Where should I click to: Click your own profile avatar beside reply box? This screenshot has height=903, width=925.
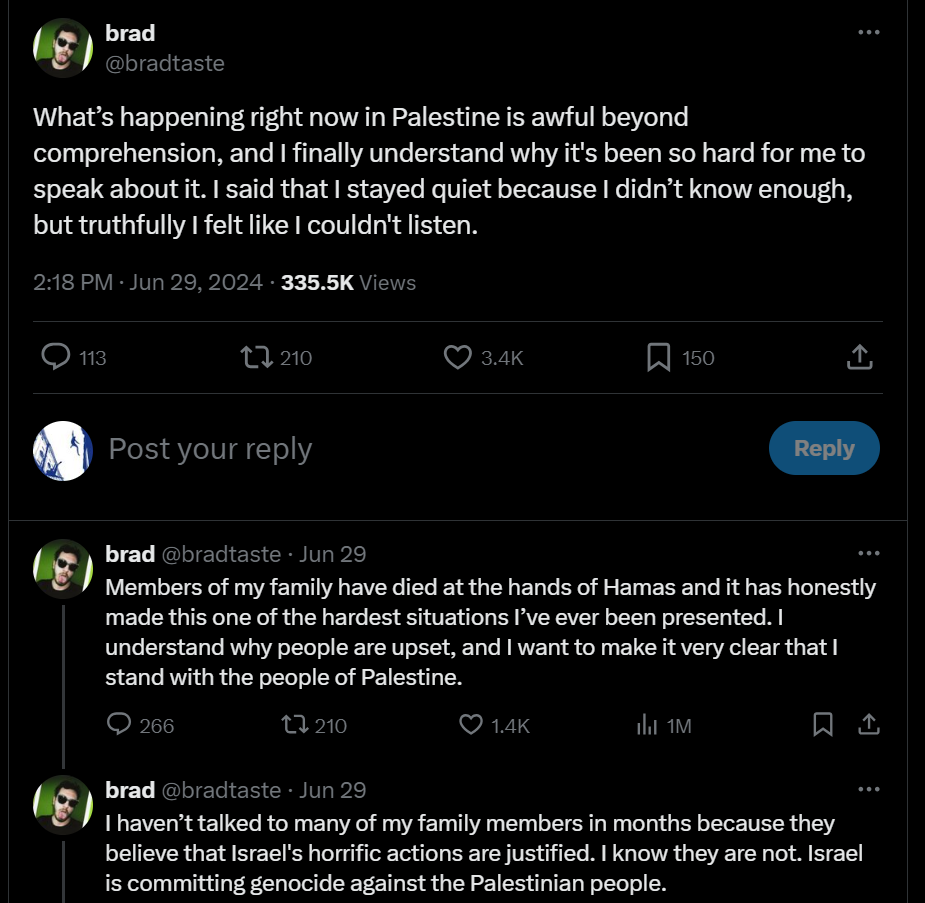point(63,451)
